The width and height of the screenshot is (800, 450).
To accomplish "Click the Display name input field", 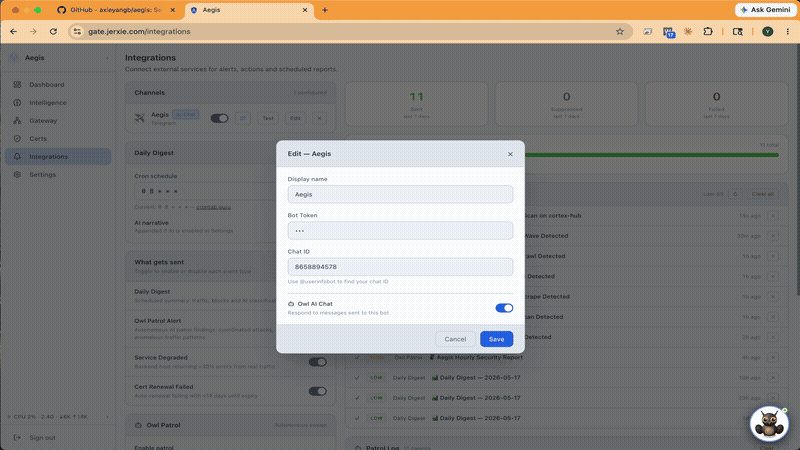I will click(x=400, y=194).
